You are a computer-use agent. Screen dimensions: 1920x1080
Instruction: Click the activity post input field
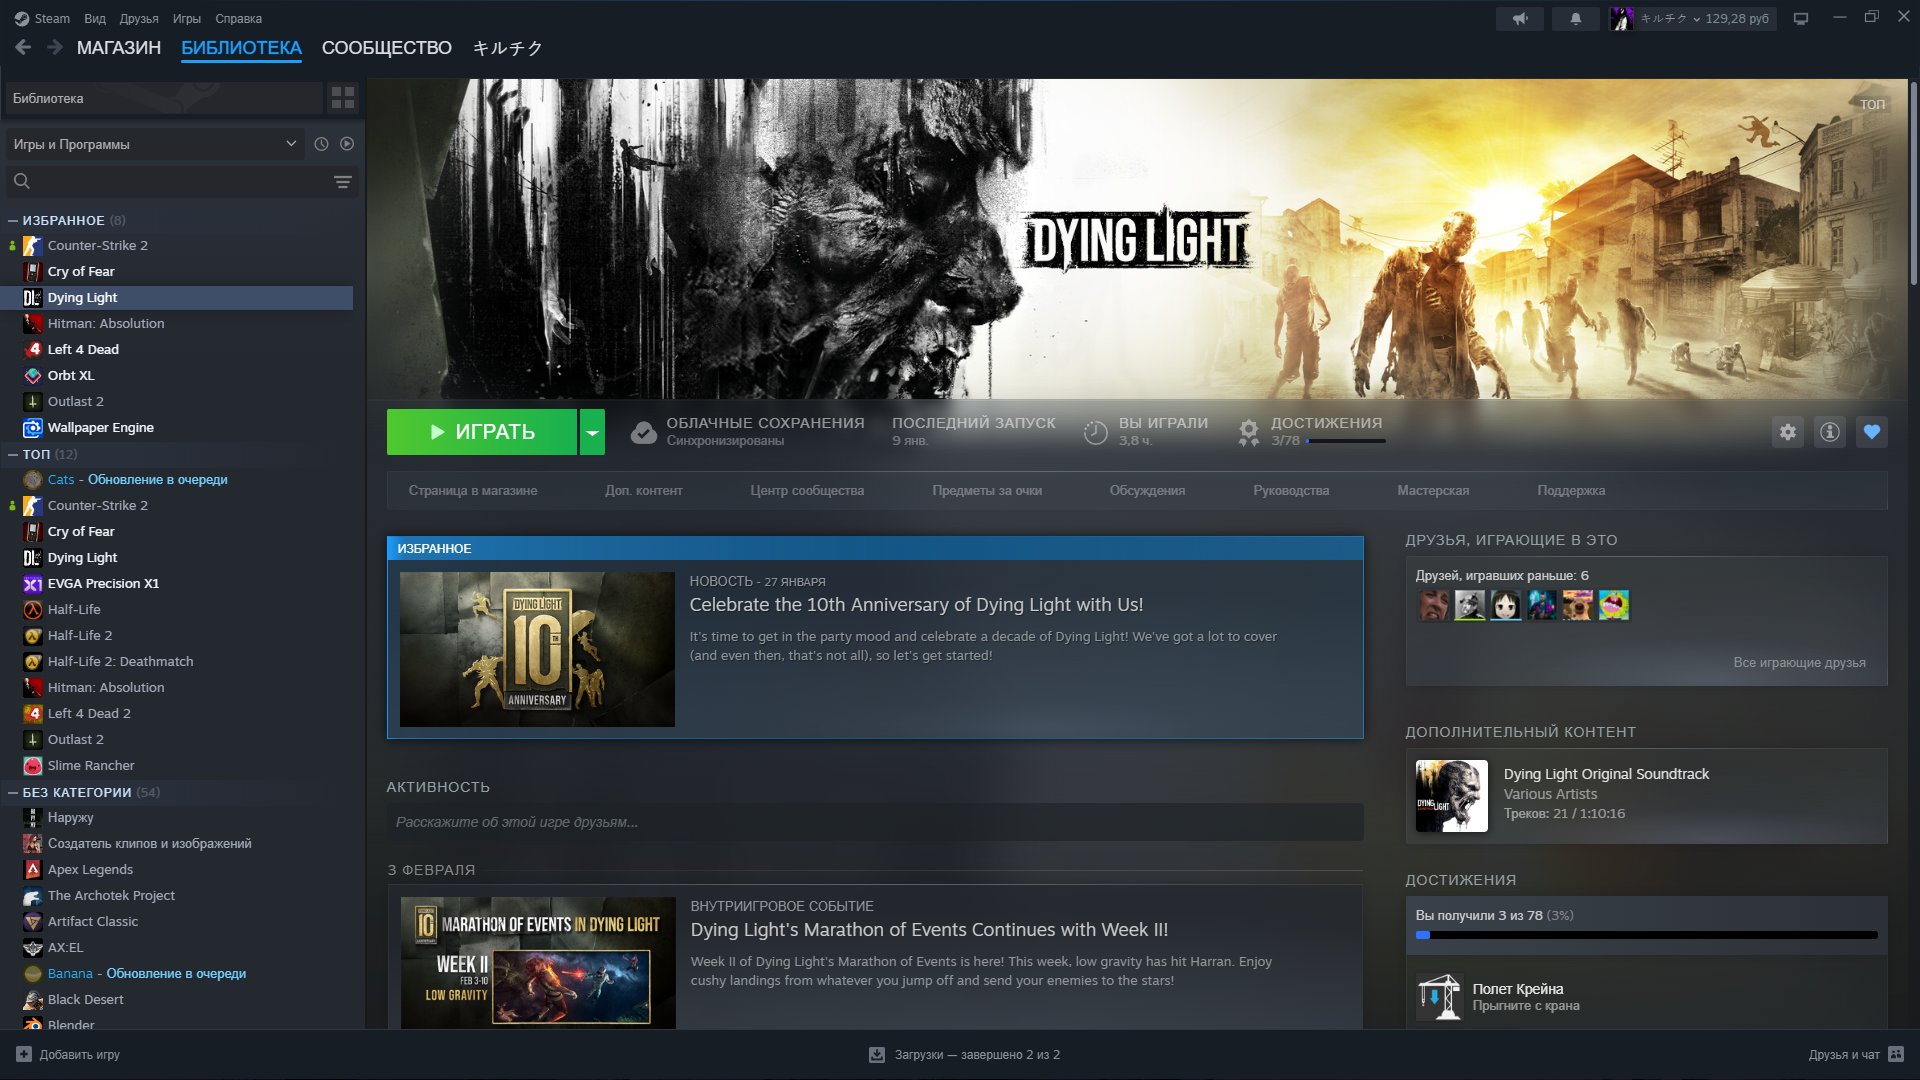[x=875, y=822]
